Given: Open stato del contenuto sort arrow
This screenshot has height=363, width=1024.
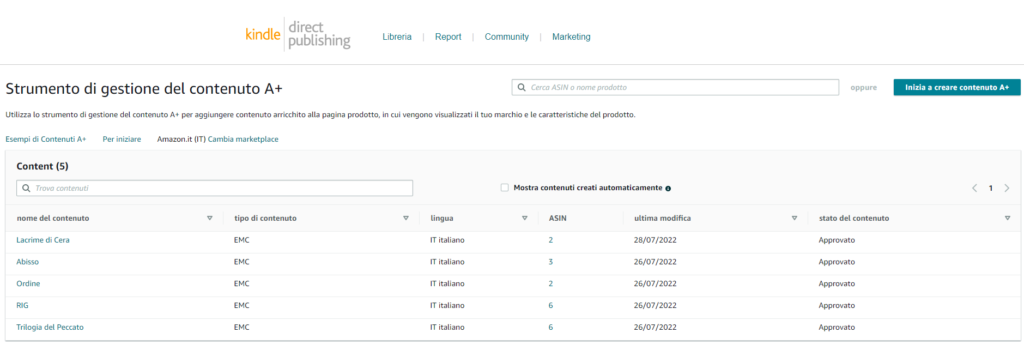Looking at the screenshot, I should [x=1007, y=218].
